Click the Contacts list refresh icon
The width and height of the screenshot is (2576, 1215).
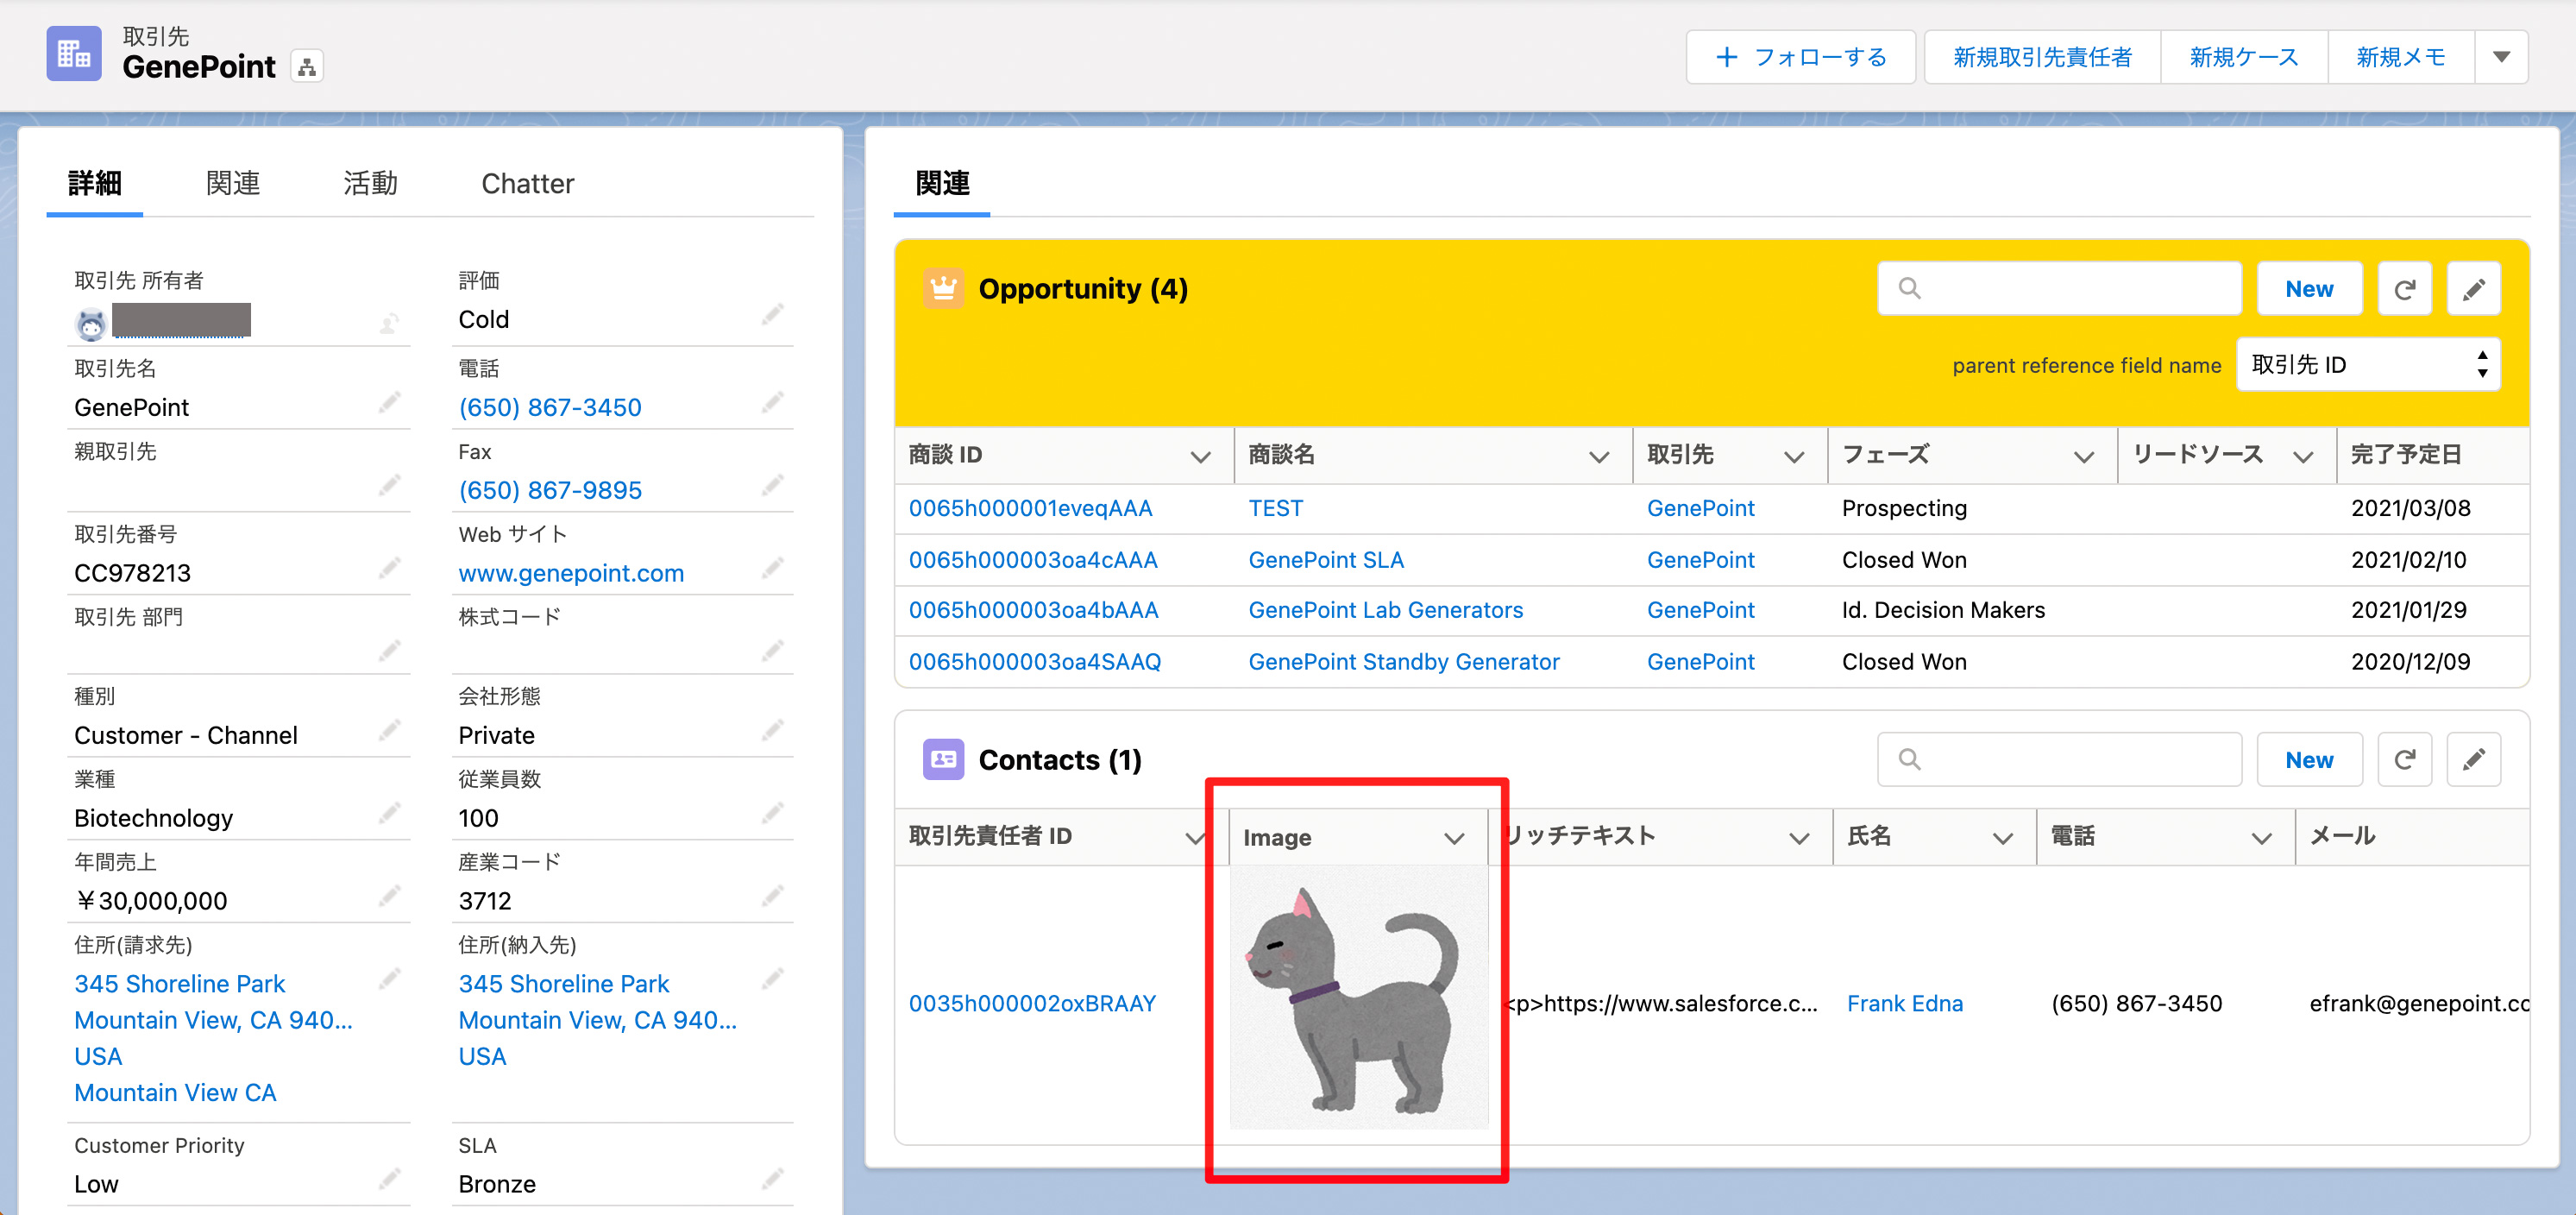[x=2404, y=760]
